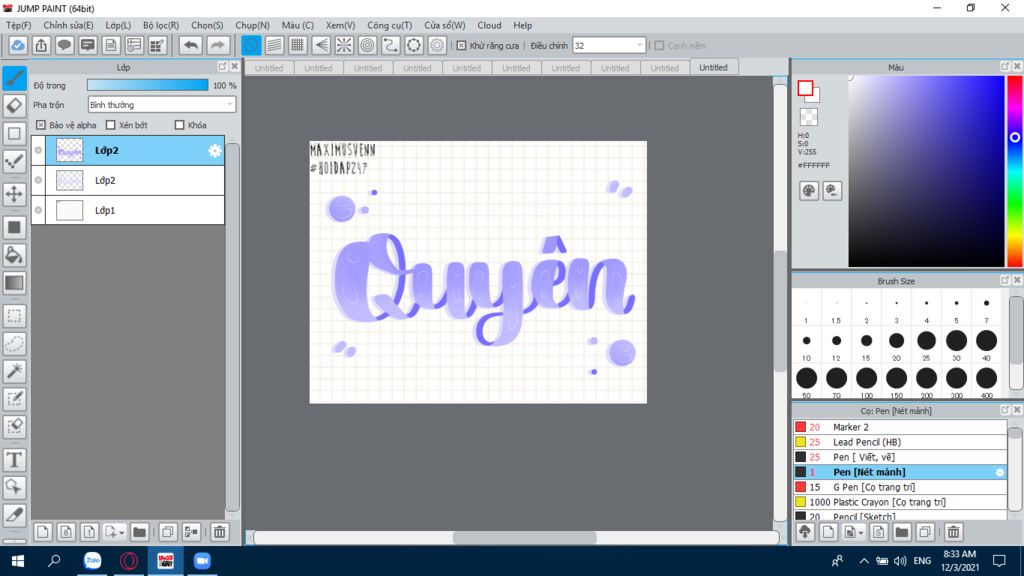Select the Lớp1 layer thumbnail
This screenshot has height=576, width=1024.
pyautogui.click(x=69, y=210)
